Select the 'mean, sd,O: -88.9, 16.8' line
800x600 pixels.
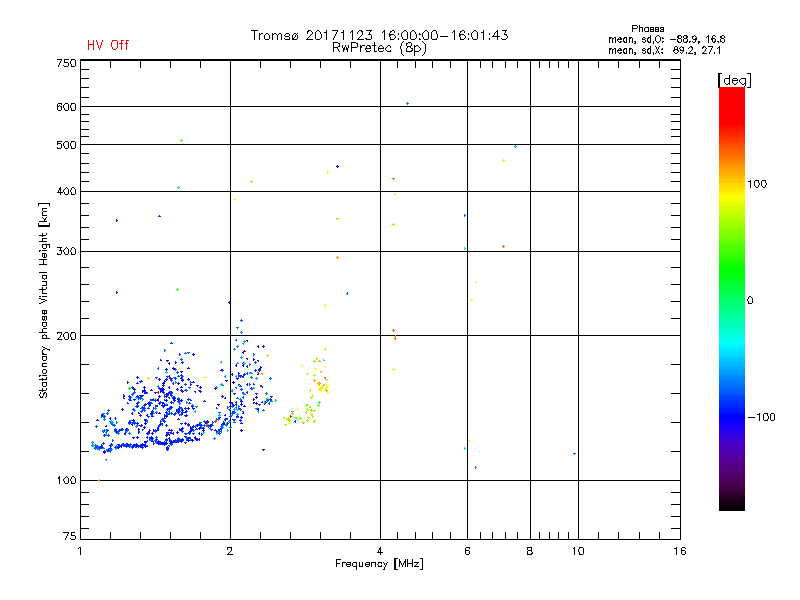[x=667, y=39]
